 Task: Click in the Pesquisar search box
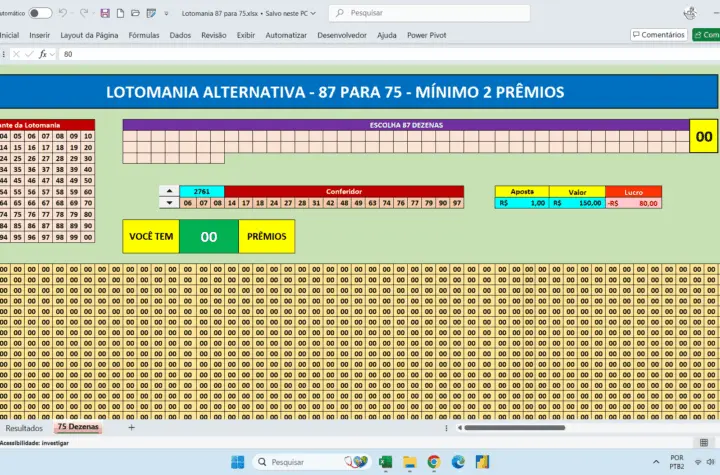(429, 13)
